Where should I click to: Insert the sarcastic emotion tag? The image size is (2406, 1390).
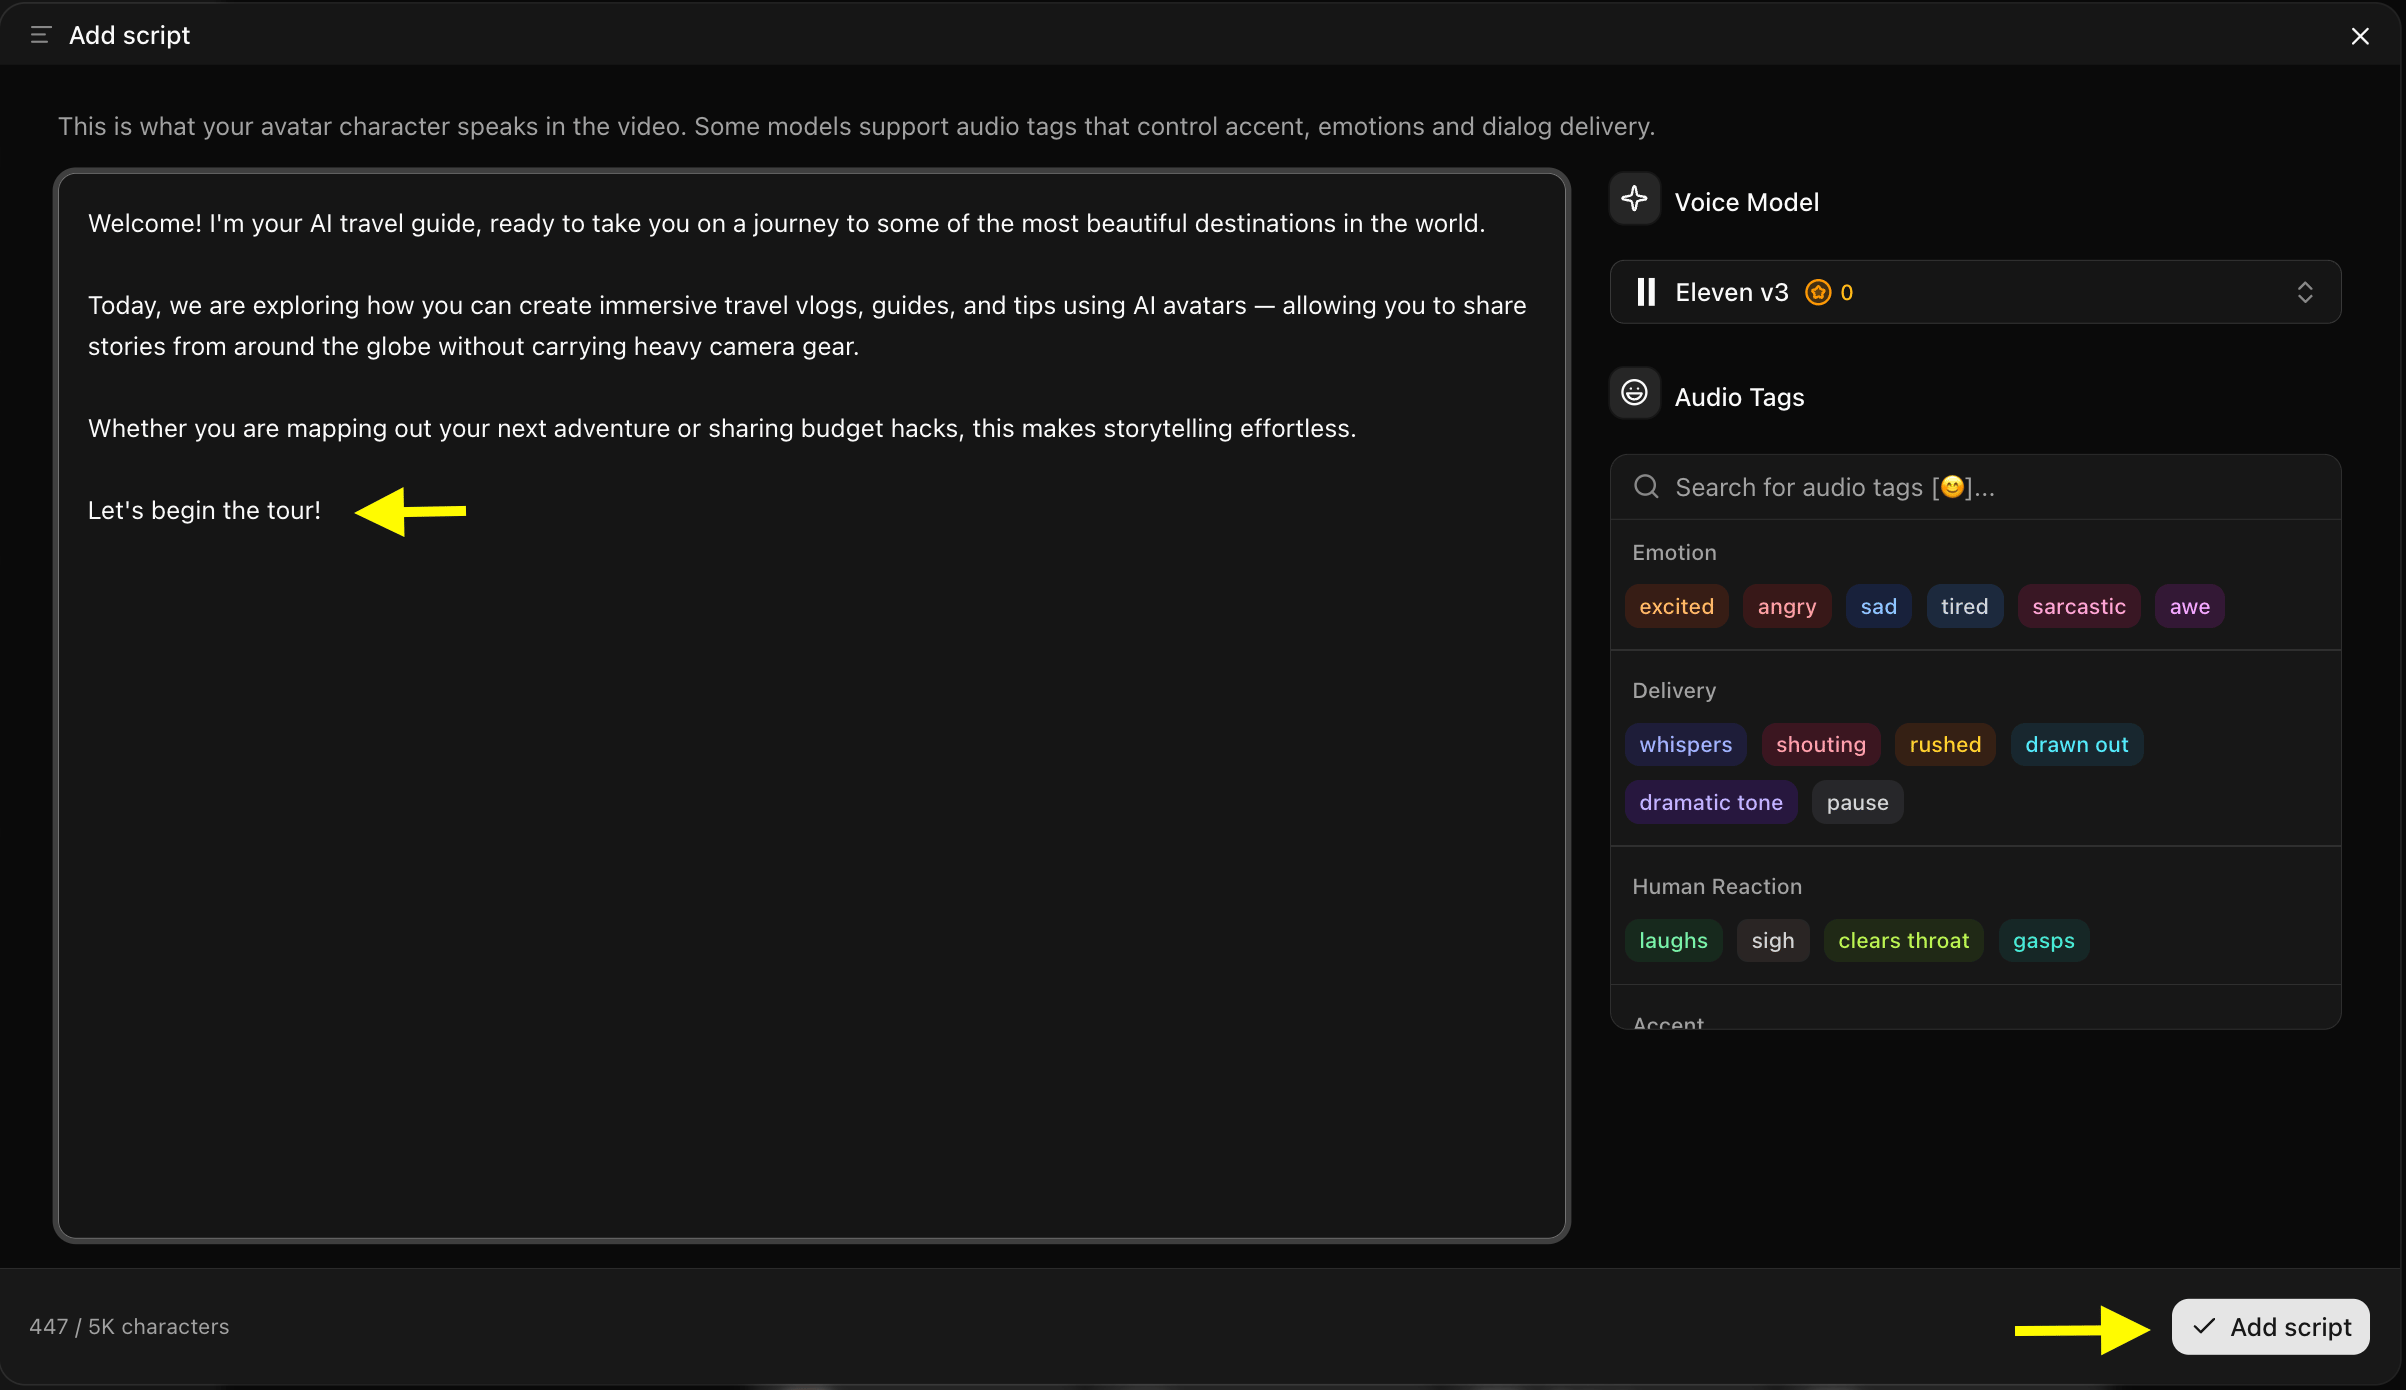point(2078,606)
